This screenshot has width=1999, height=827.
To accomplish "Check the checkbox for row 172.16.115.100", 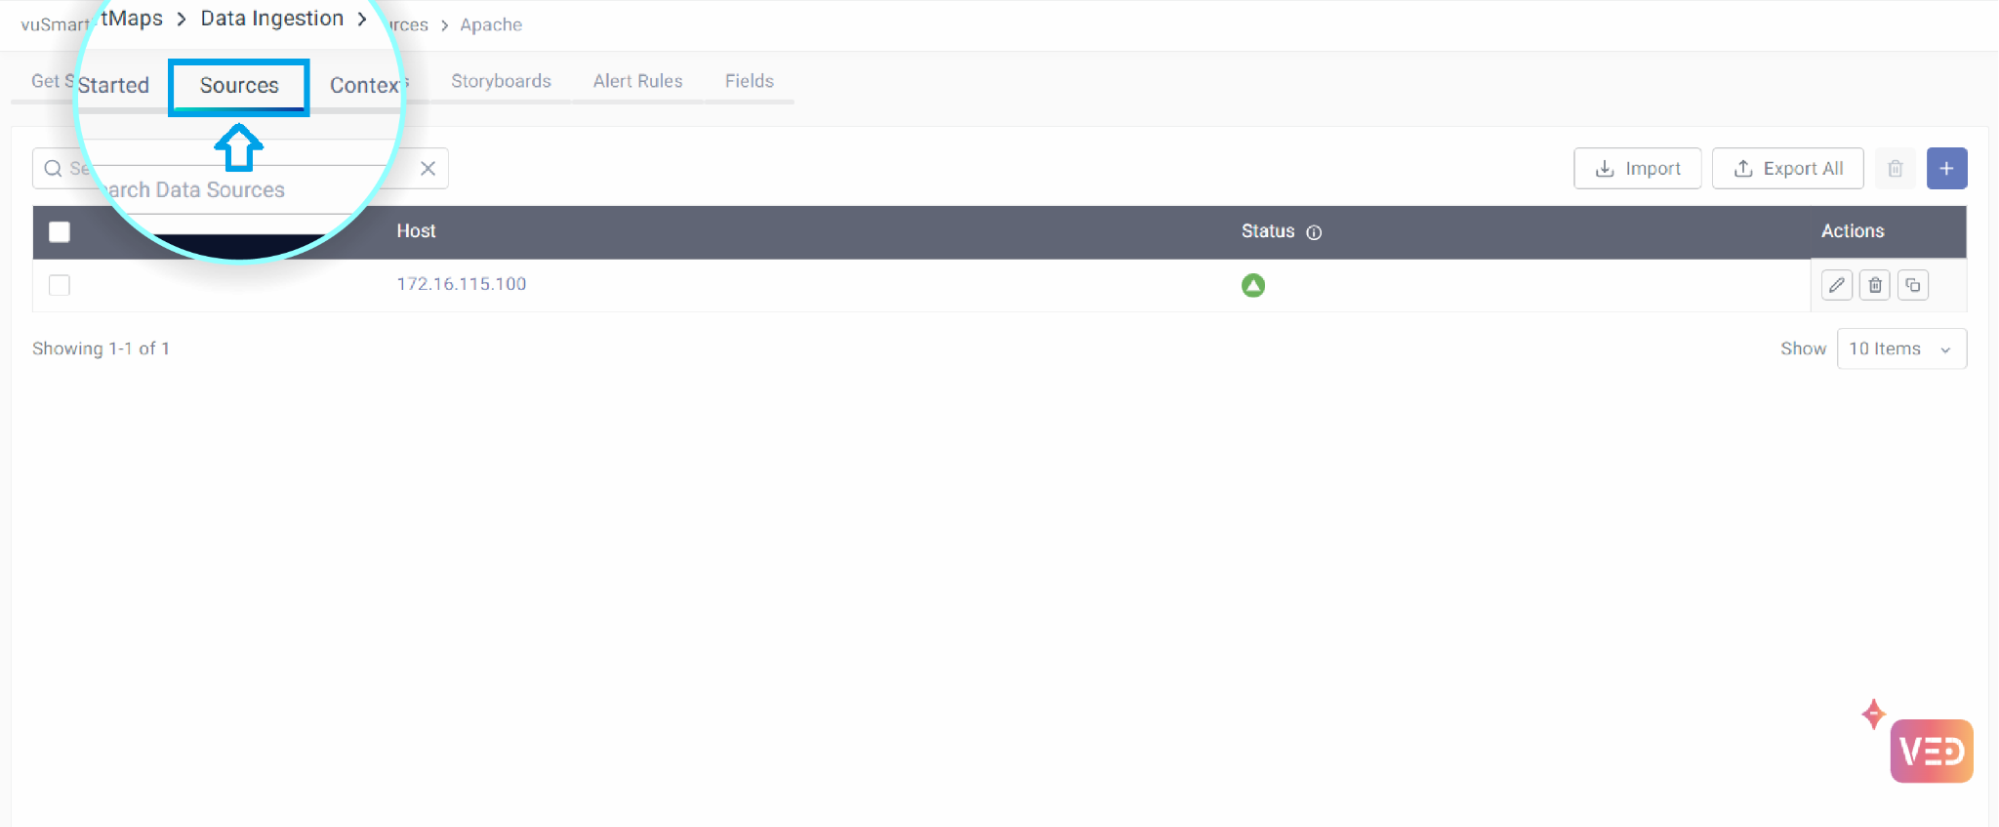I will point(60,285).
